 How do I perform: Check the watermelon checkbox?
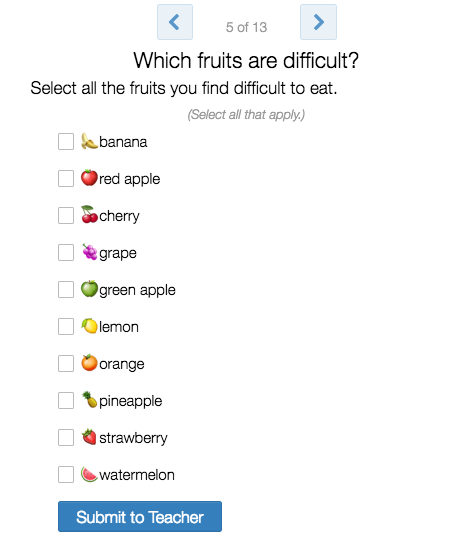click(x=66, y=475)
